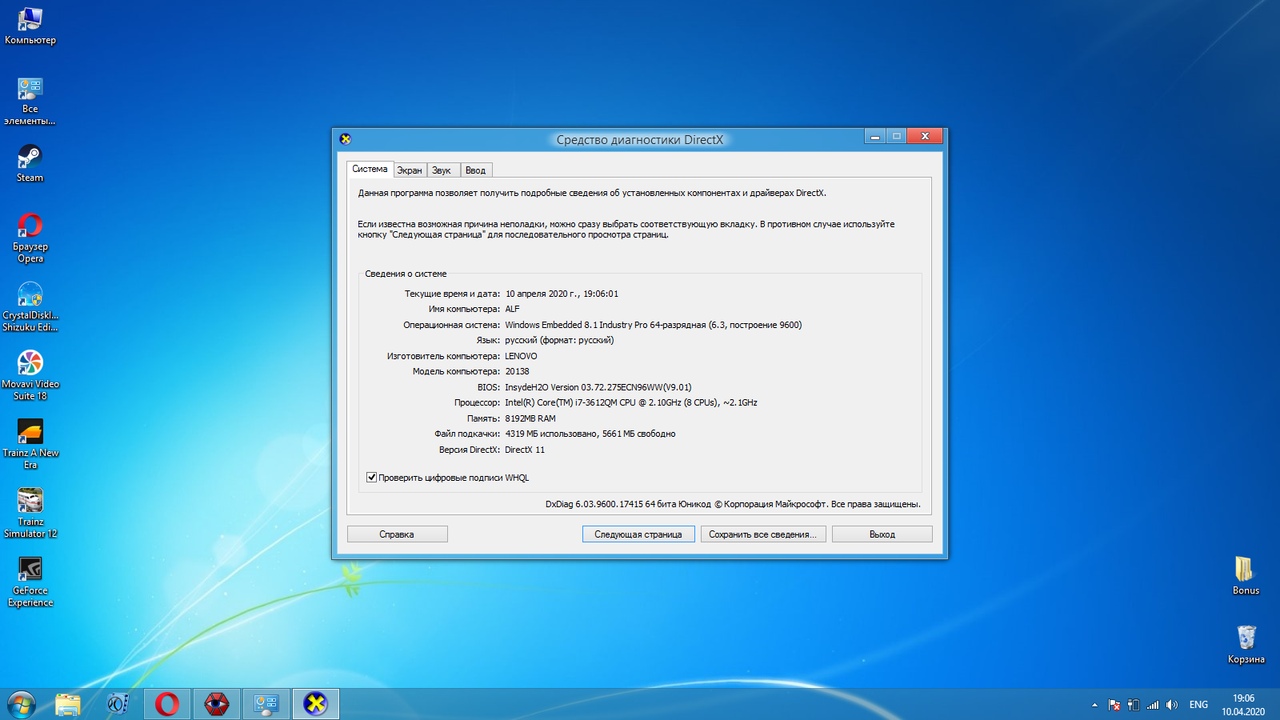
Task: Switch to the Экран tab
Action: click(x=409, y=170)
